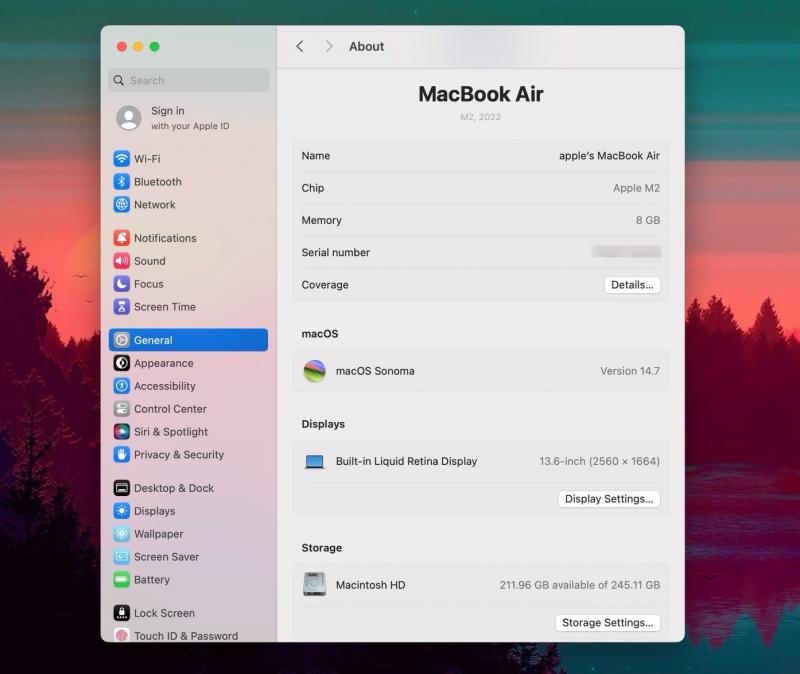Click the Serial number label
Viewport: 800px width, 674px height.
coord(336,253)
